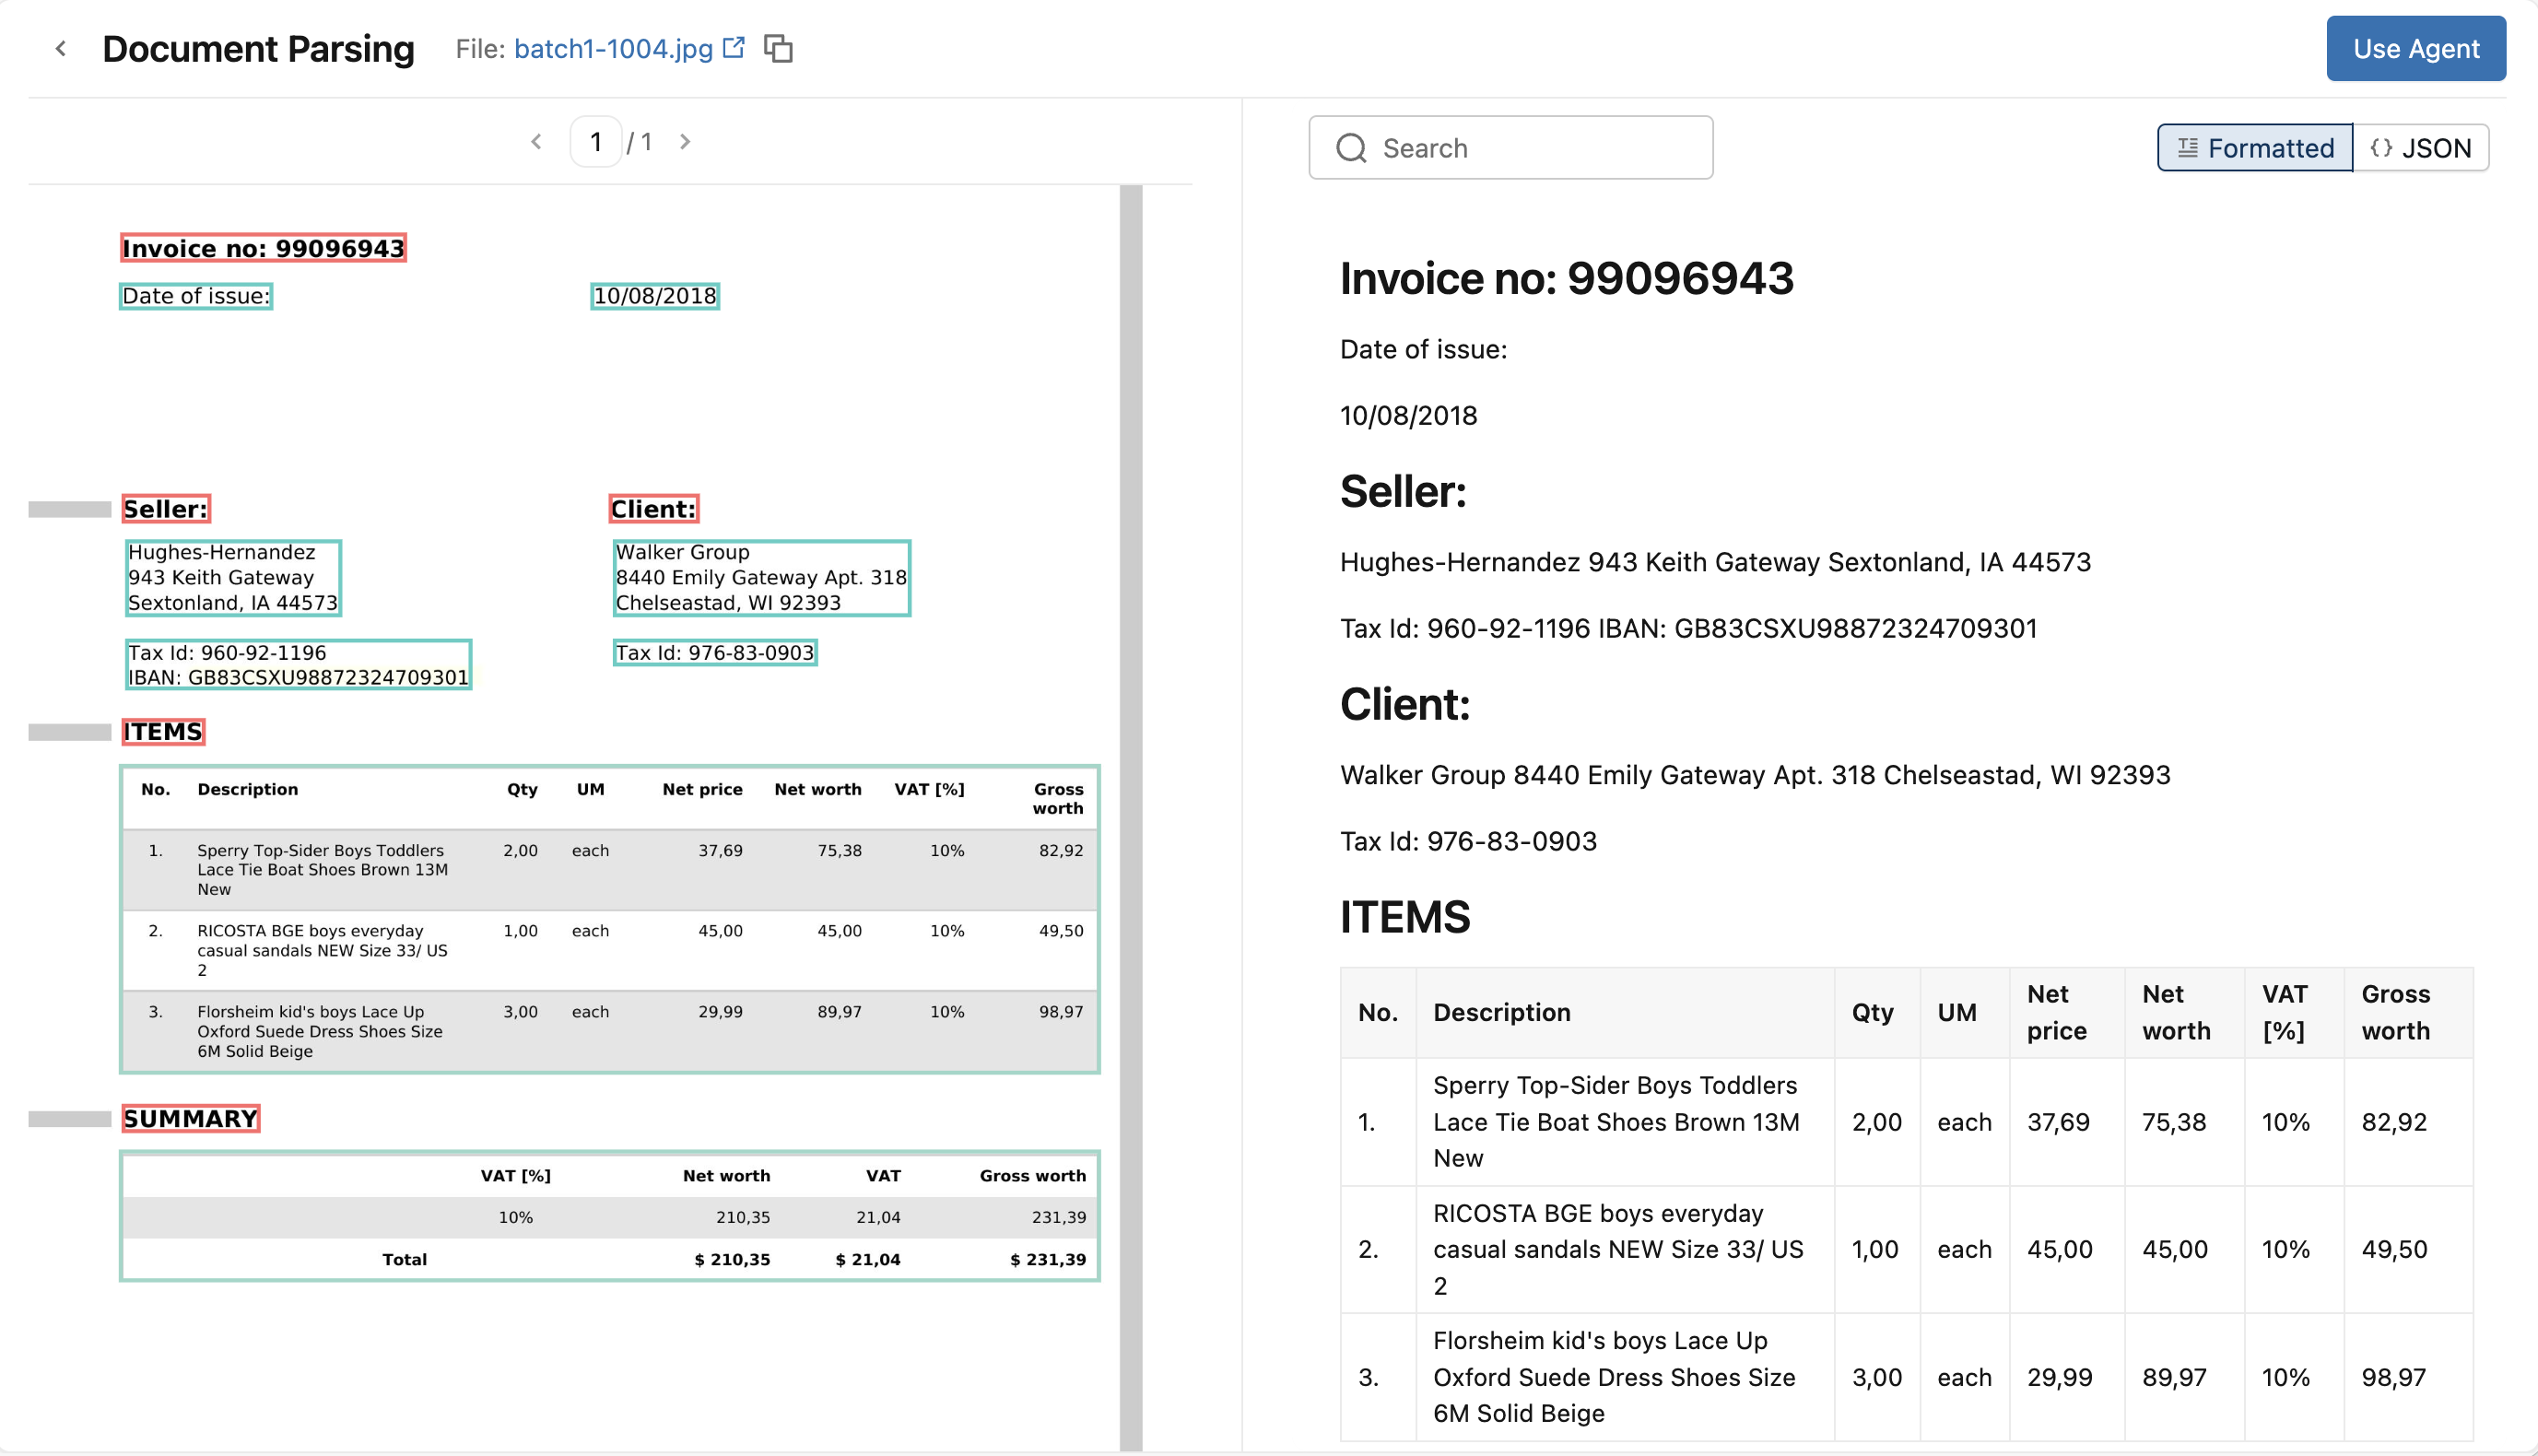Select the highlighted Invoice no region
The height and width of the screenshot is (1456, 2538).
pos(264,248)
